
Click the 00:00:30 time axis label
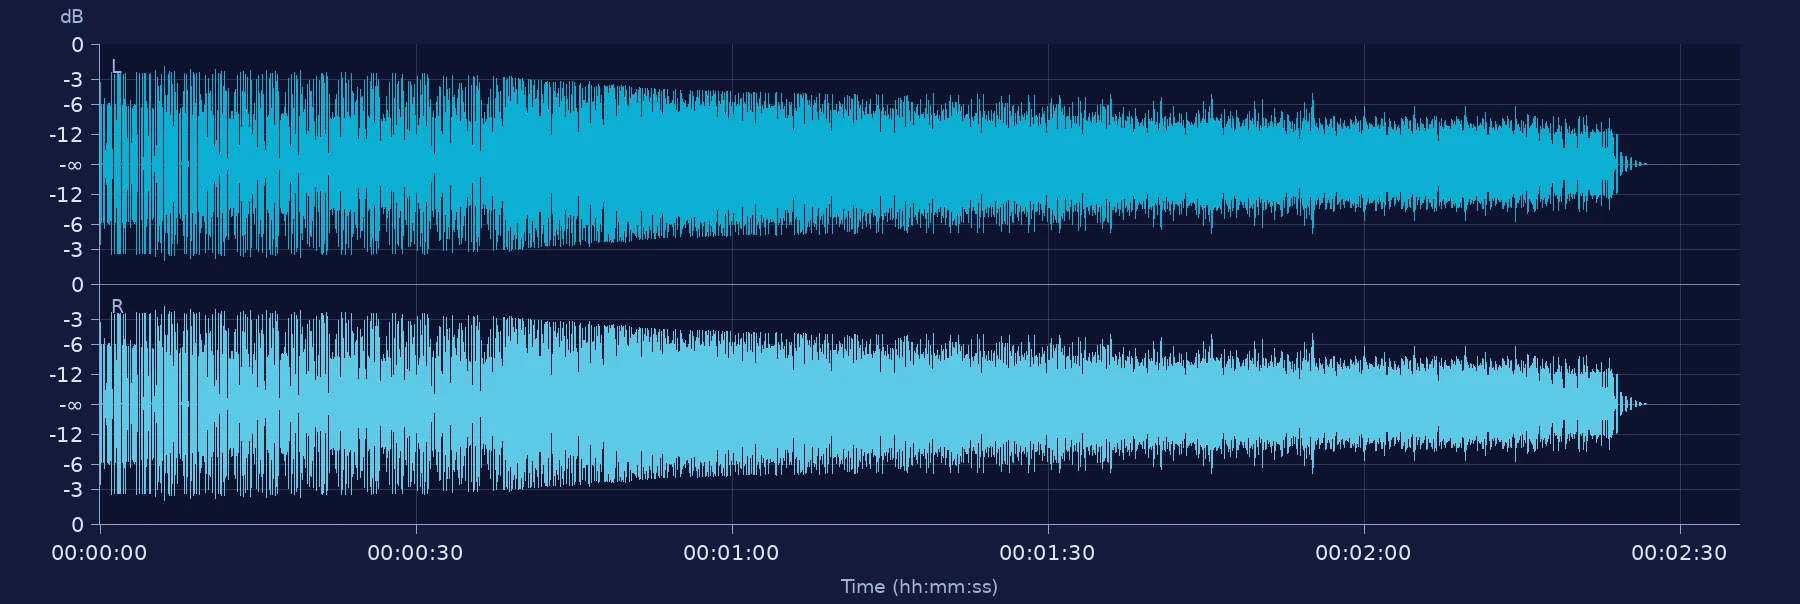tap(415, 553)
